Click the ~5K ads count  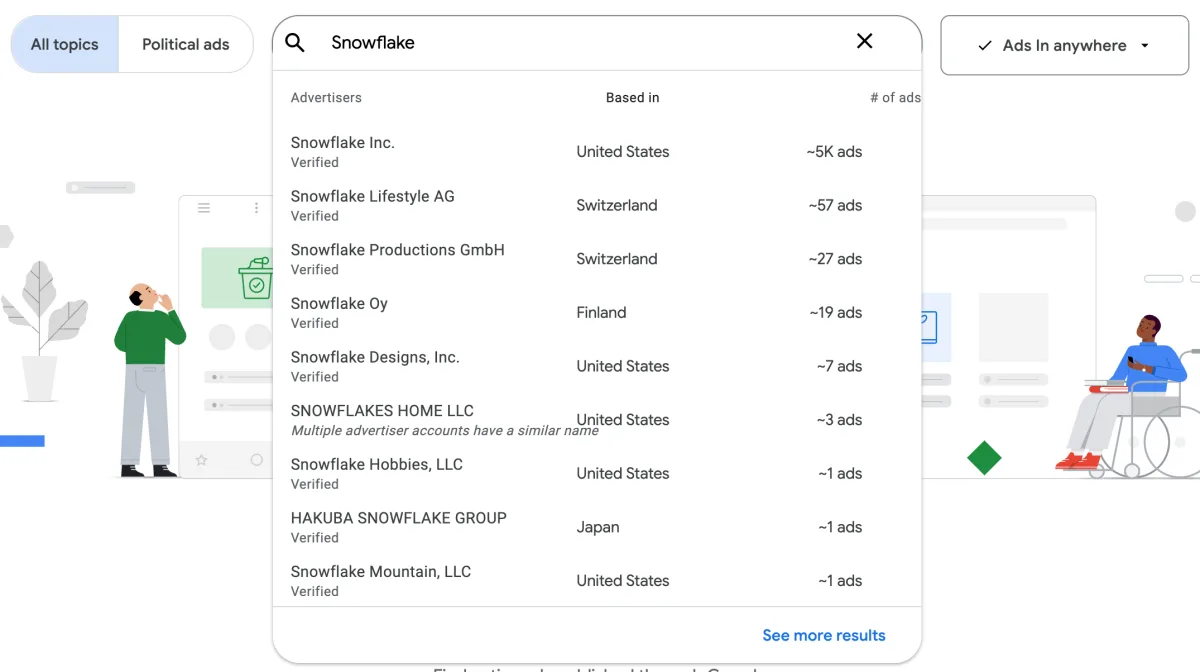(x=834, y=152)
